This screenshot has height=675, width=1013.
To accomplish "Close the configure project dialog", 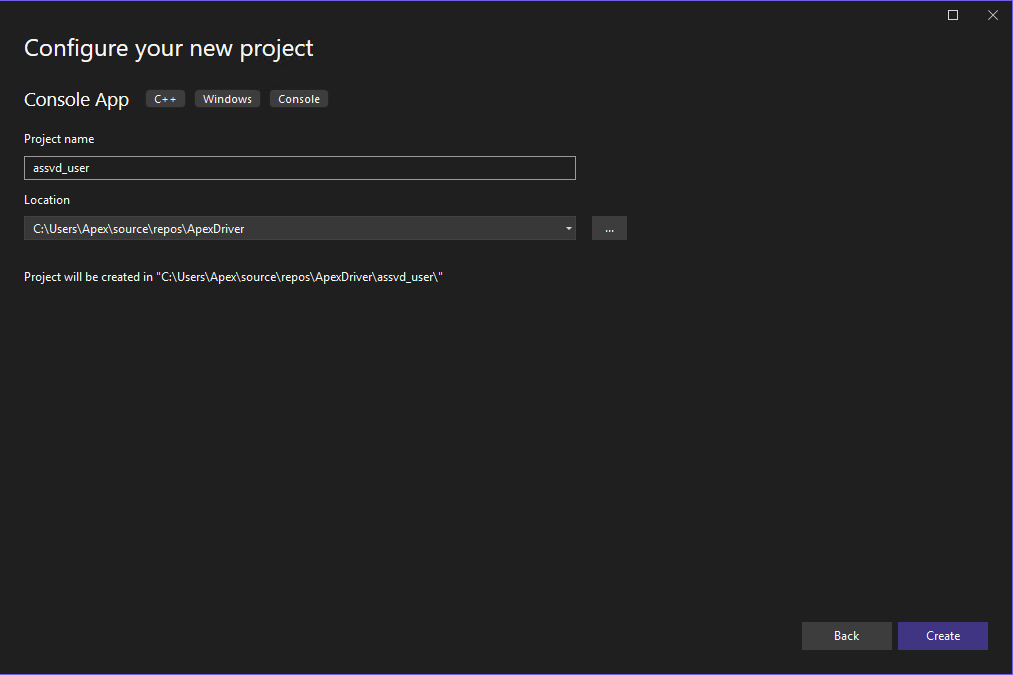I will point(992,15).
